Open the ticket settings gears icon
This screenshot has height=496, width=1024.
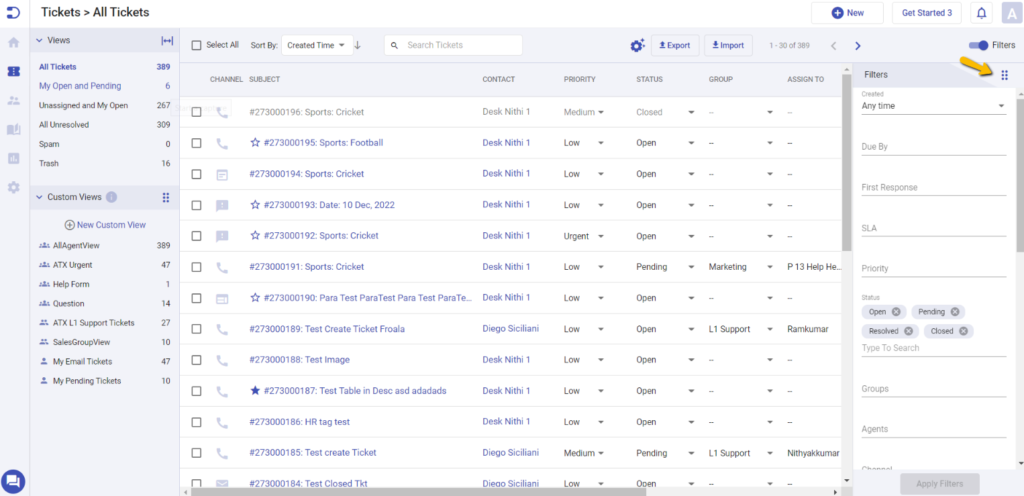point(637,45)
